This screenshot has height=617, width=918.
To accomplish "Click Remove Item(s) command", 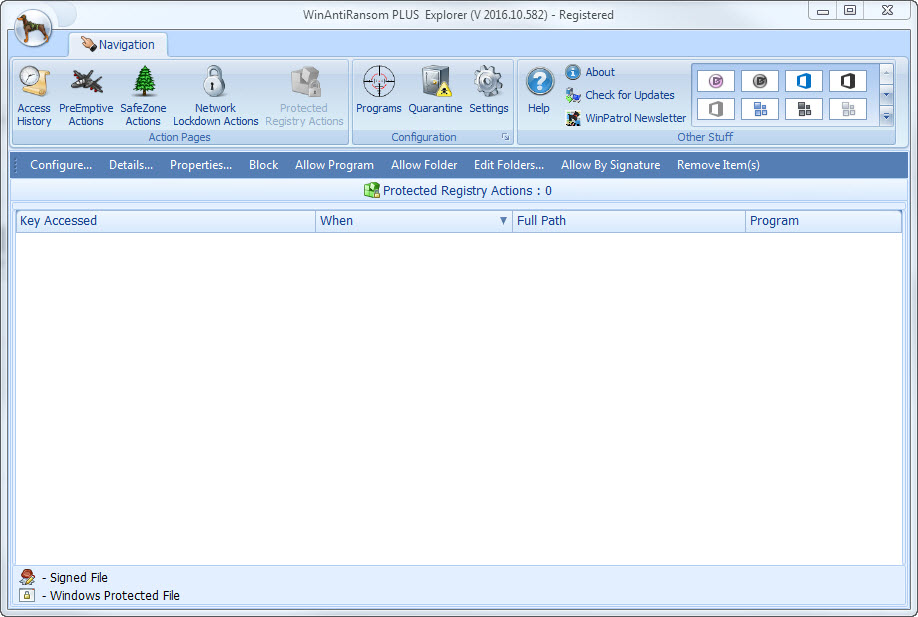I will (x=718, y=165).
